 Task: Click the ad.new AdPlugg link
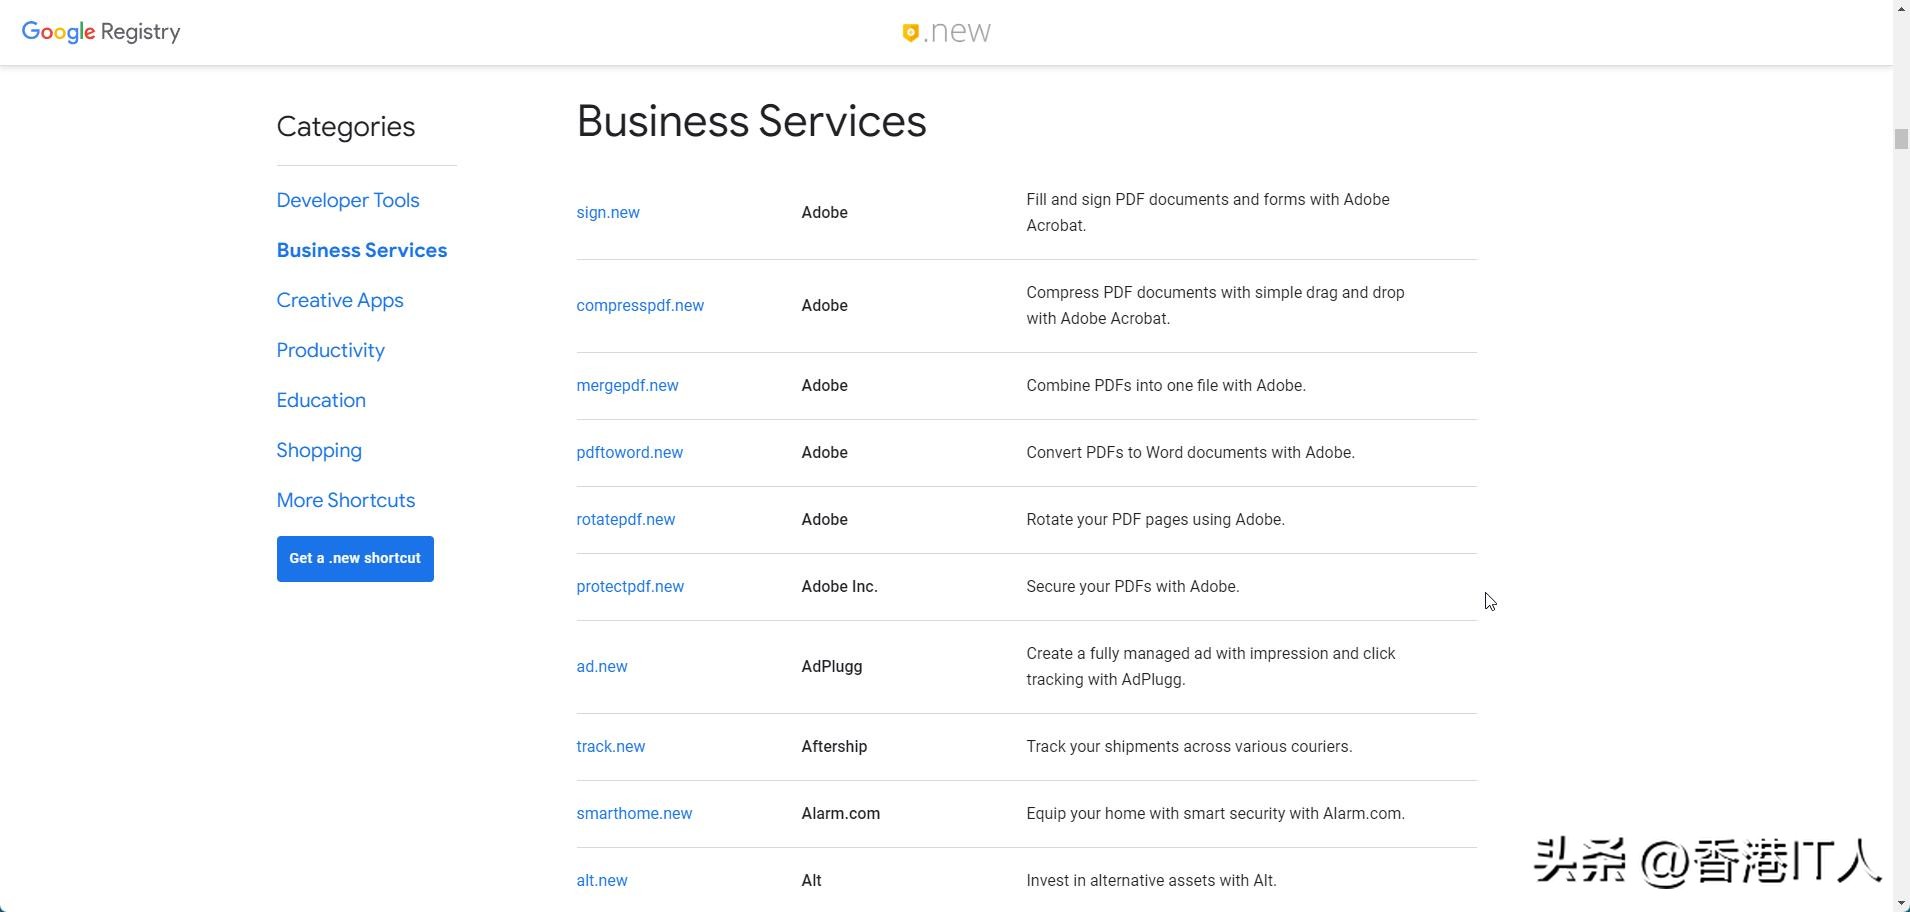point(602,667)
